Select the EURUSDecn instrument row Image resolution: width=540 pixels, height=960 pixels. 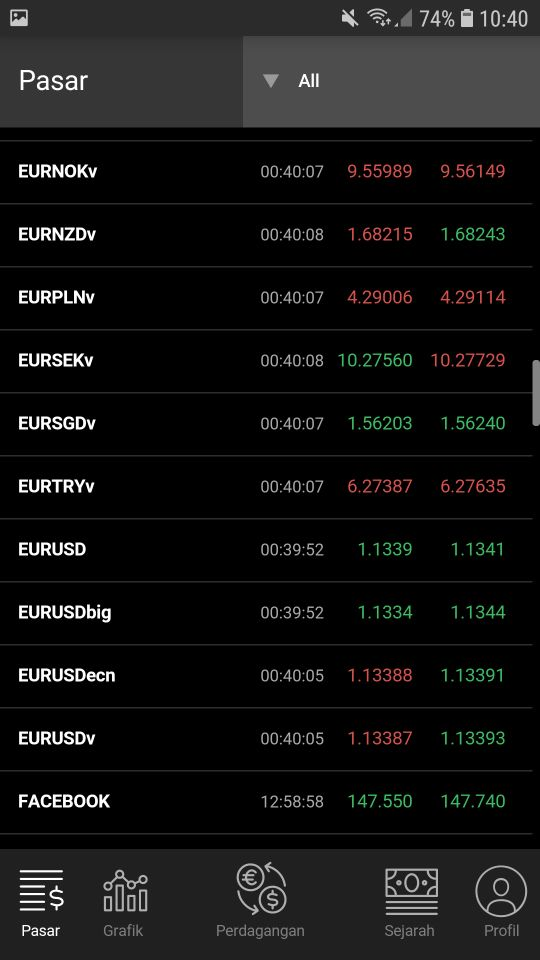[x=266, y=676]
